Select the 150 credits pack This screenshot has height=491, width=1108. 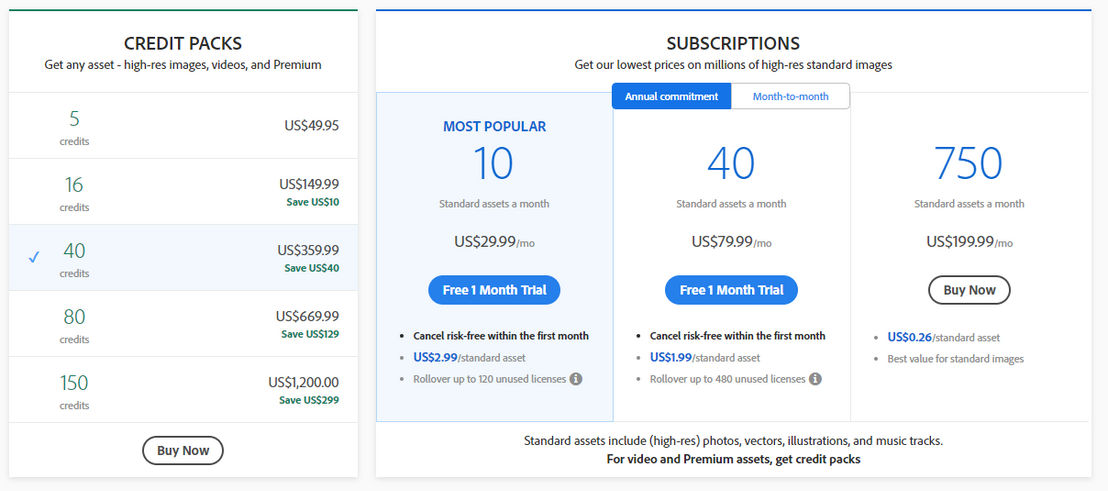coord(183,389)
